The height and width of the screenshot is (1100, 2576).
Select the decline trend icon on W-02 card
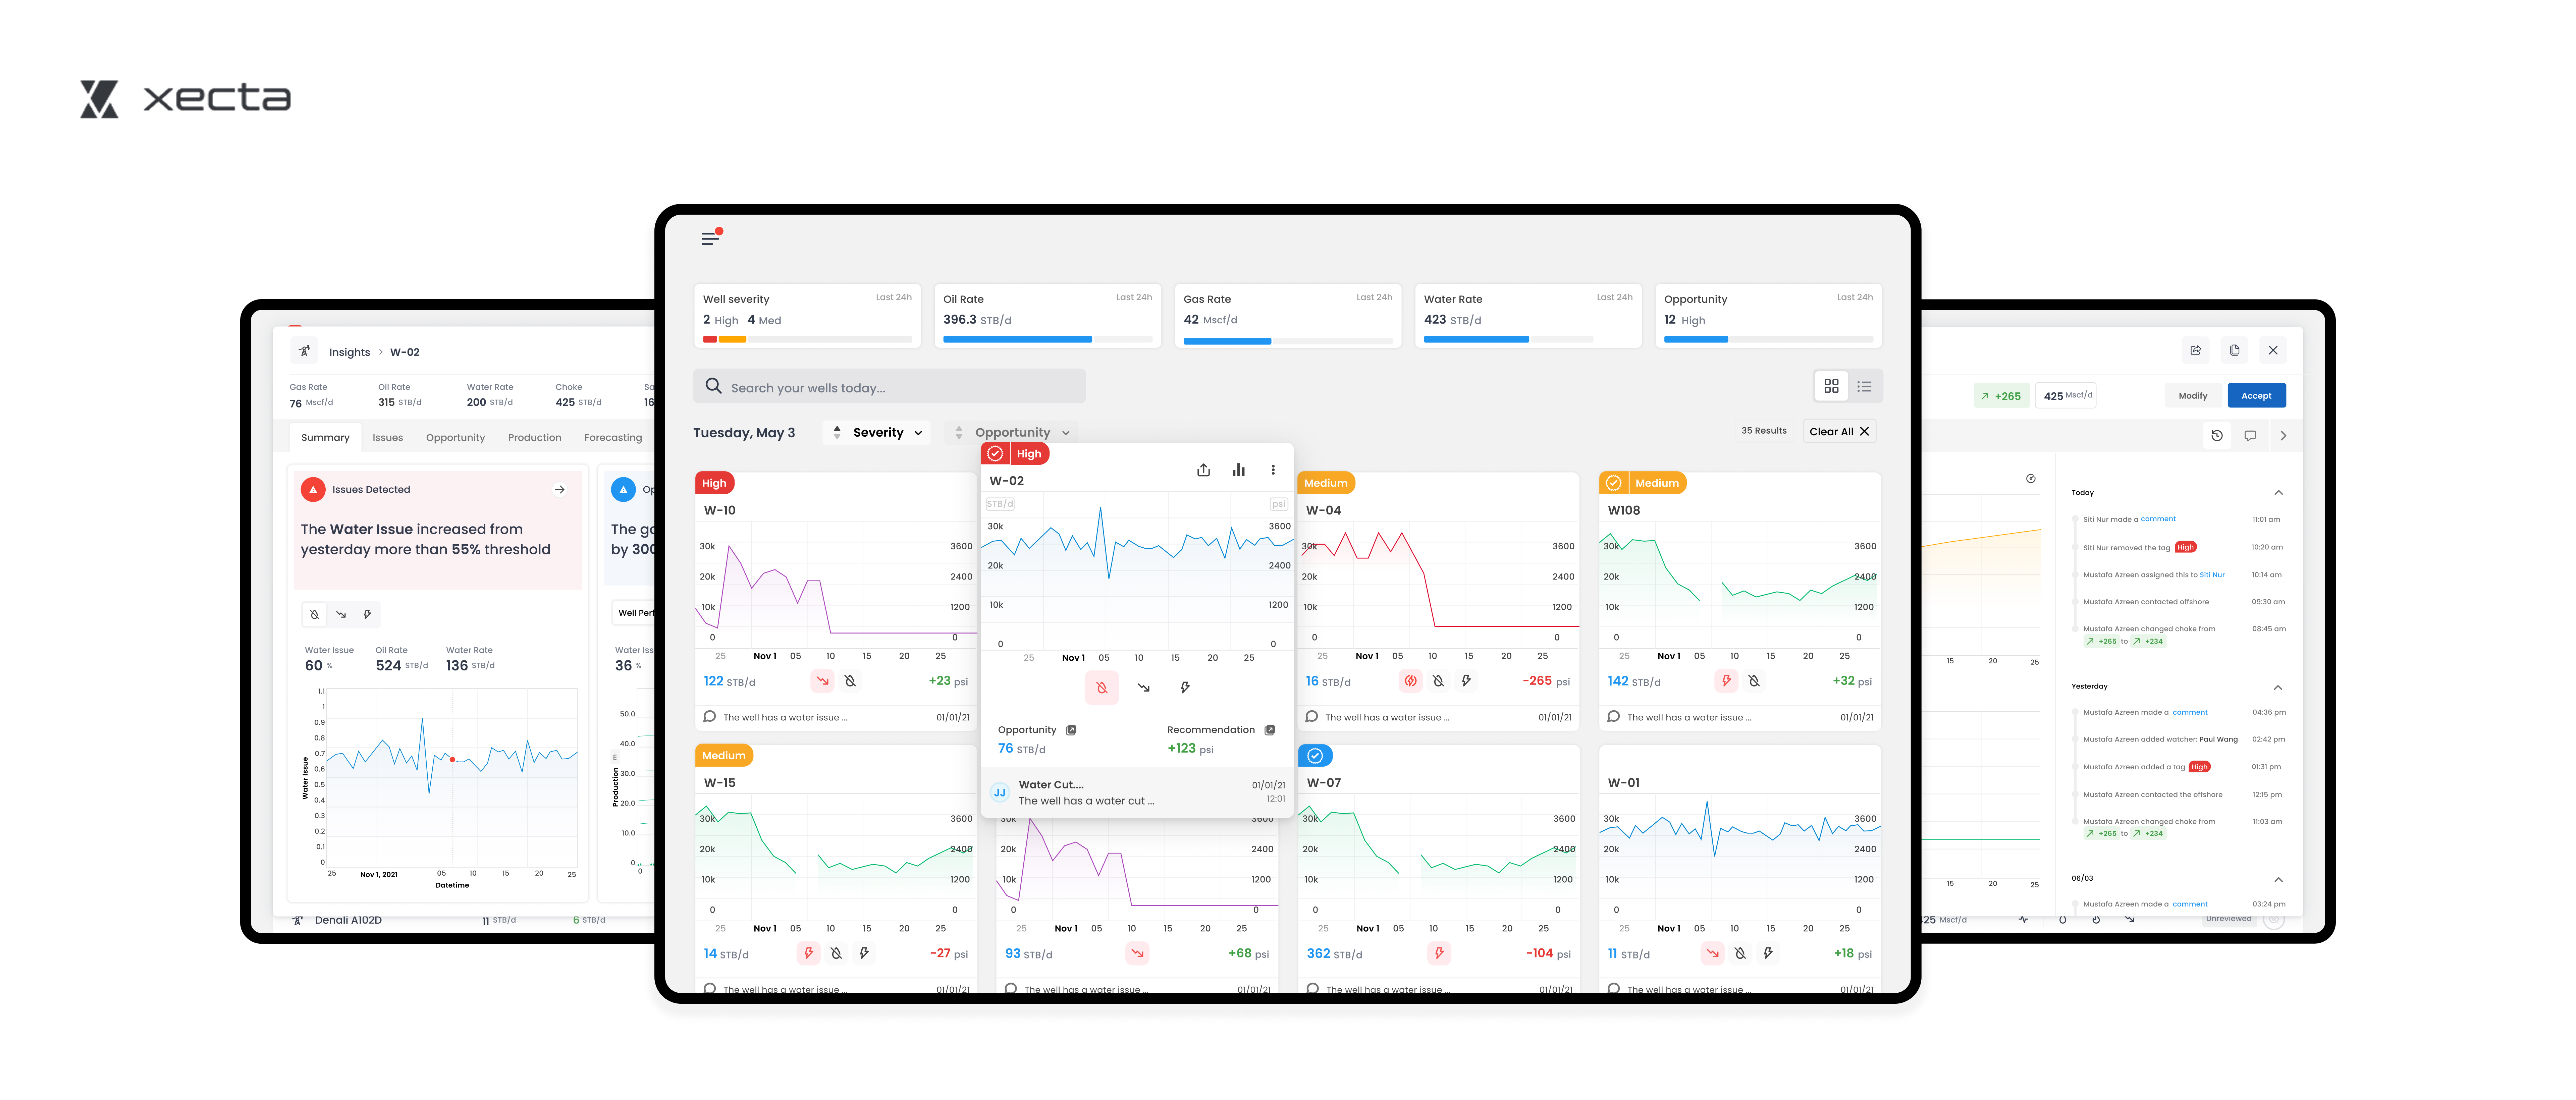pos(1143,688)
